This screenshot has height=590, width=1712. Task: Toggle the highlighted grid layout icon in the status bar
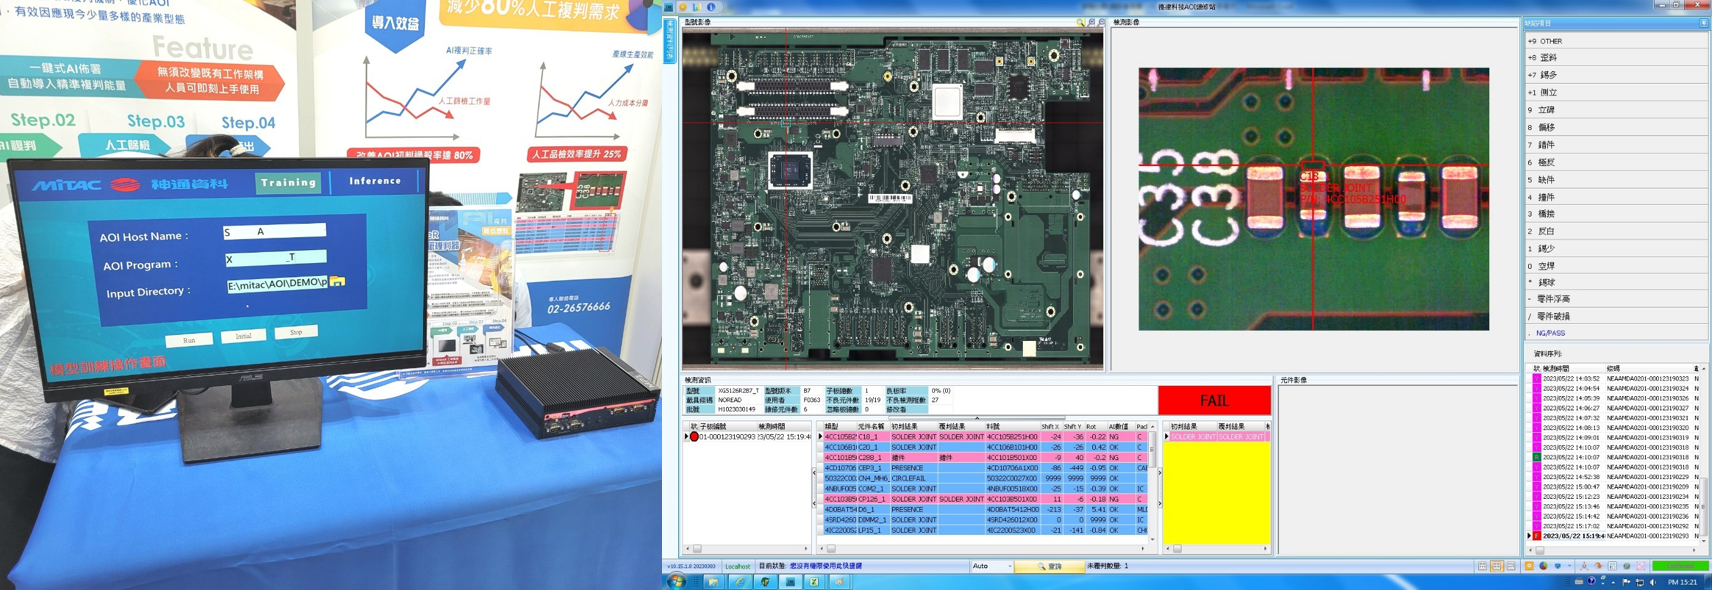(1496, 566)
